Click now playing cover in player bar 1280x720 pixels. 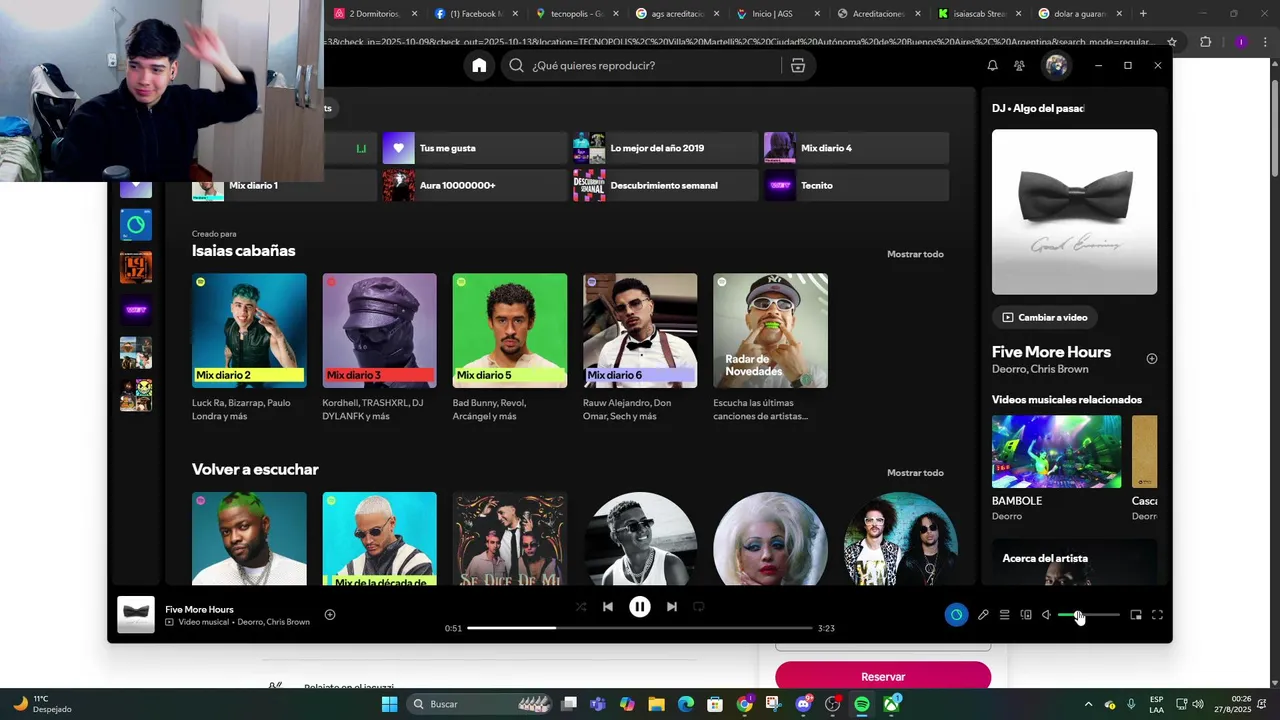136,615
